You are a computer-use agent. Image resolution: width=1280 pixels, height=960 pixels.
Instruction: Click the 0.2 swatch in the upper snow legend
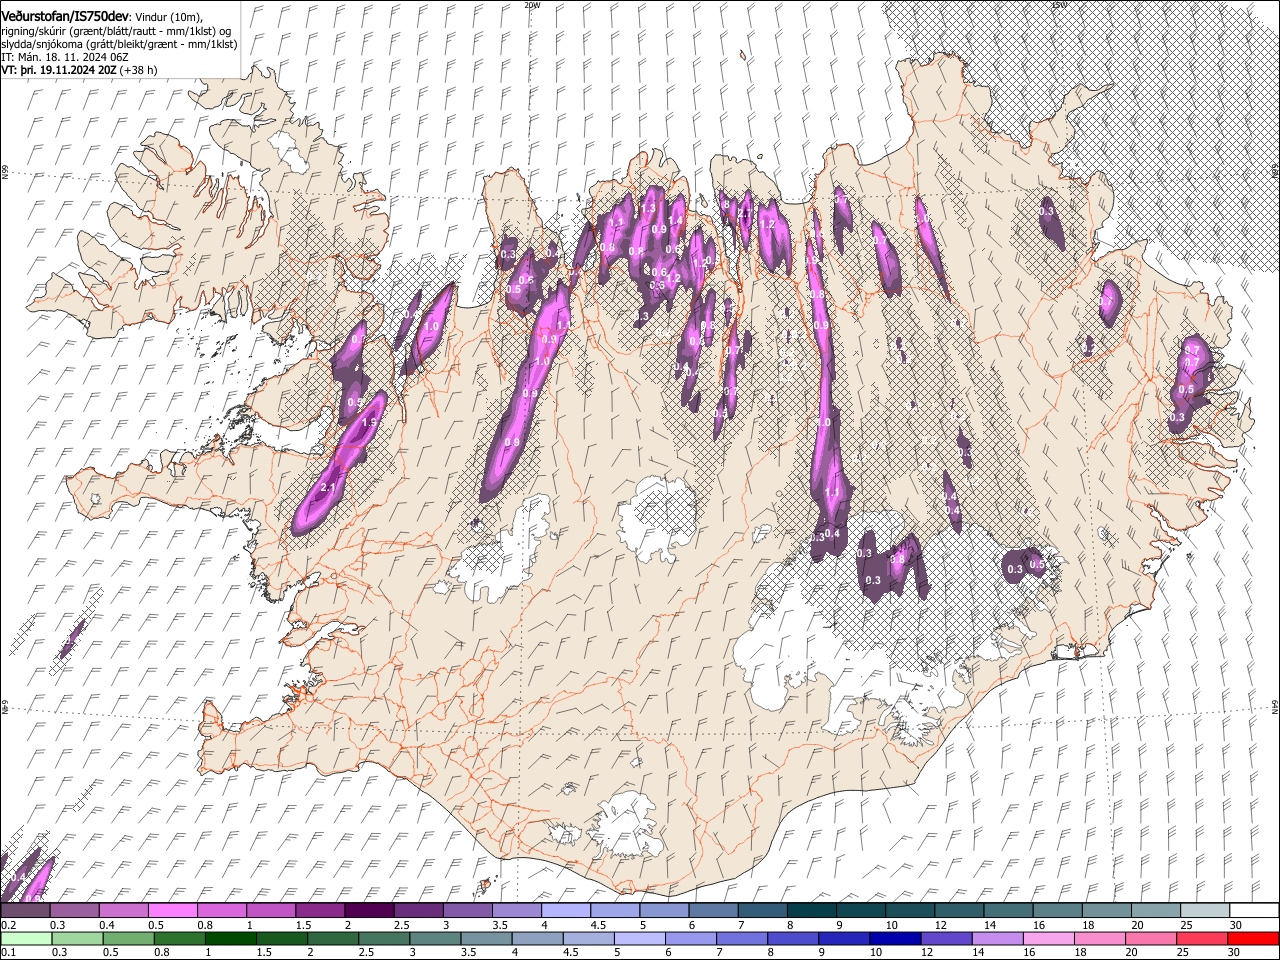25,911
